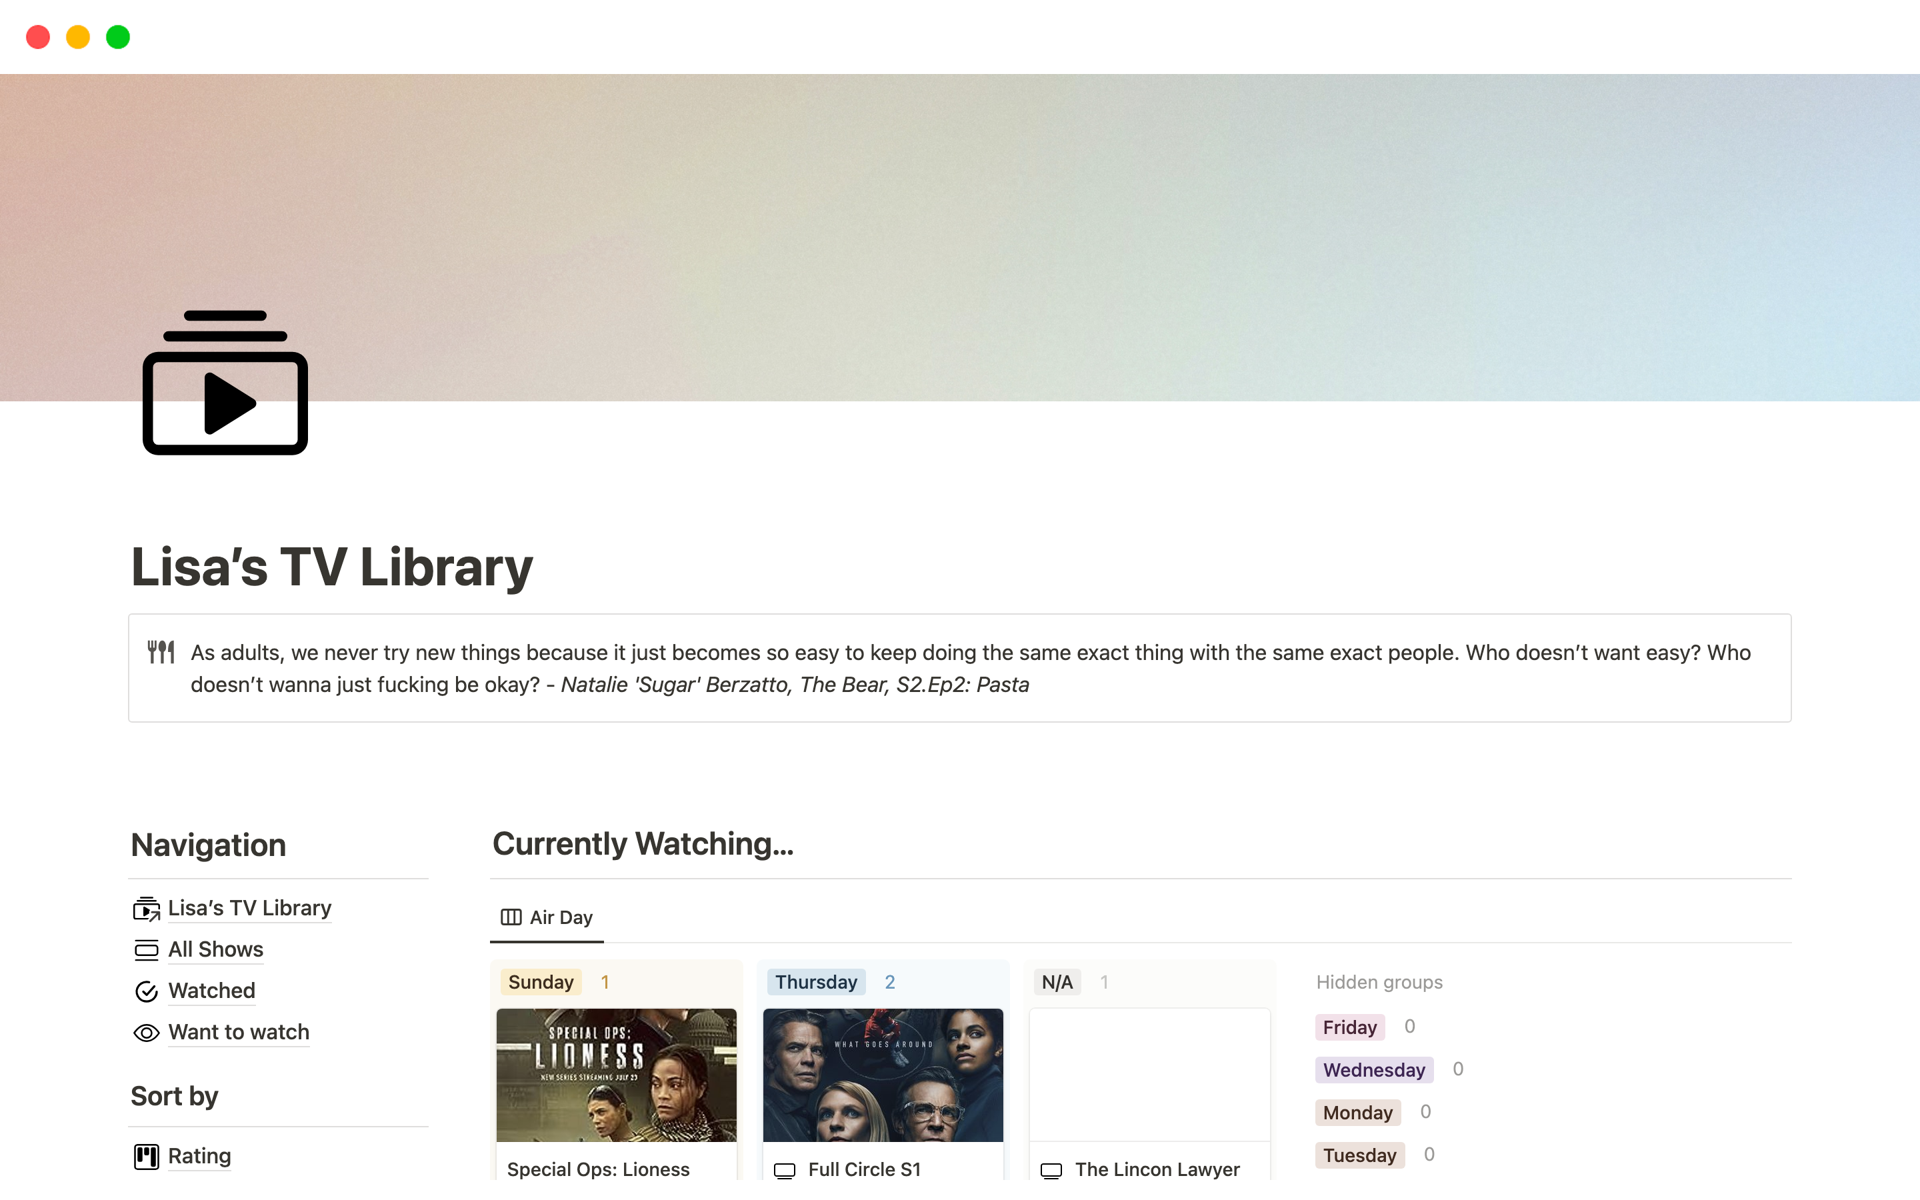Click the large video library page icon
1920x1200 pixels.
(225, 383)
